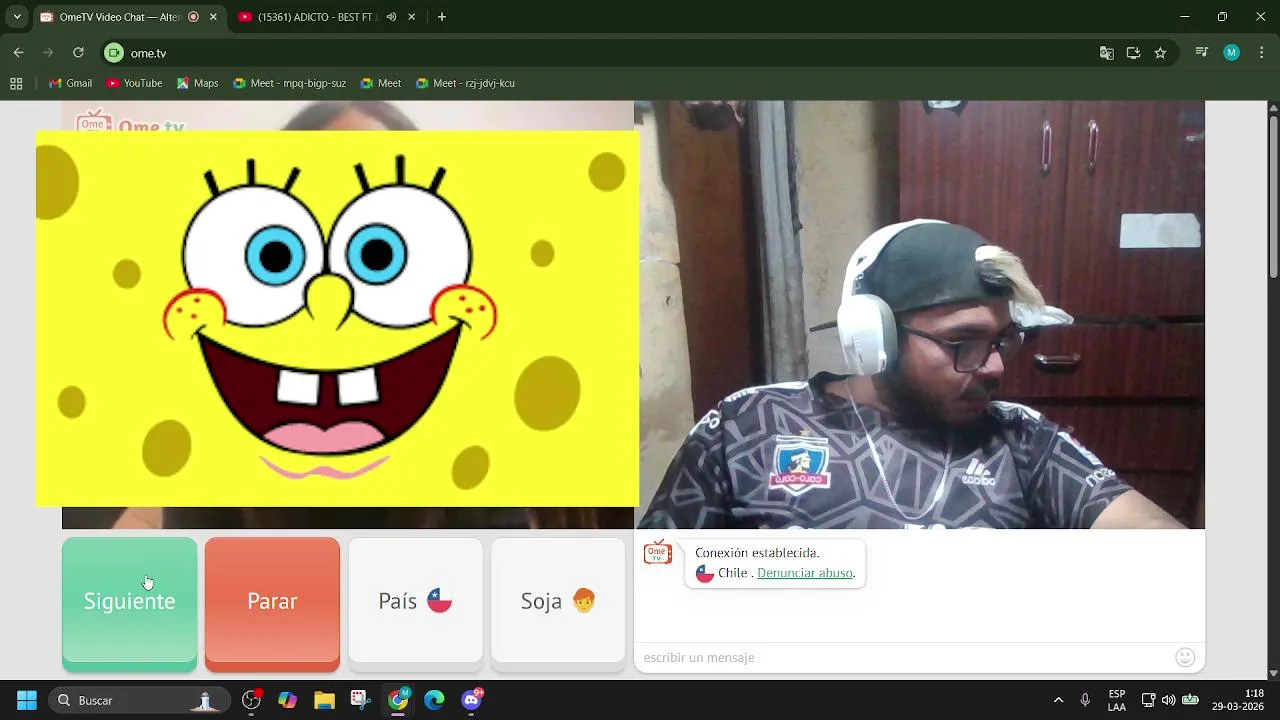Click the Denunciar abuso link
1280x720 pixels.
click(805, 573)
